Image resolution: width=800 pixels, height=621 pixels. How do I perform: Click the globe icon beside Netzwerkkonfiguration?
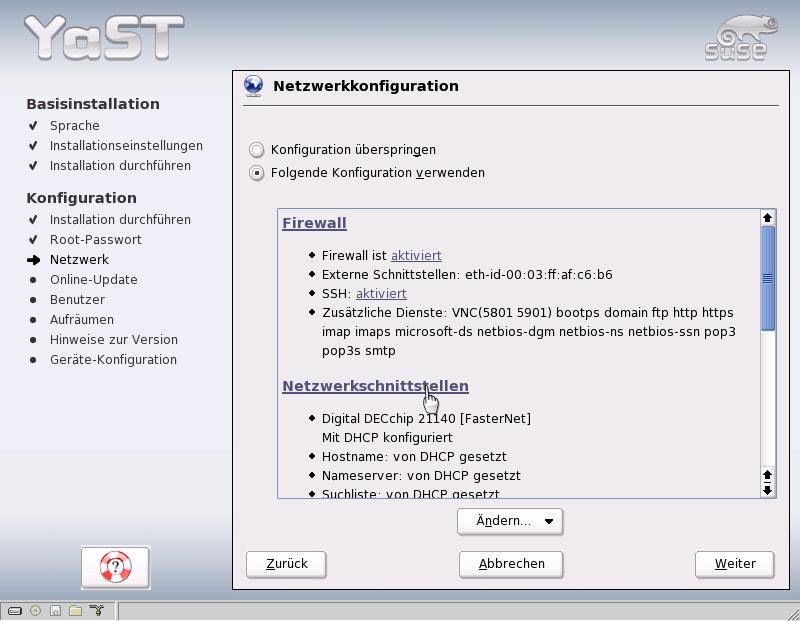254,86
